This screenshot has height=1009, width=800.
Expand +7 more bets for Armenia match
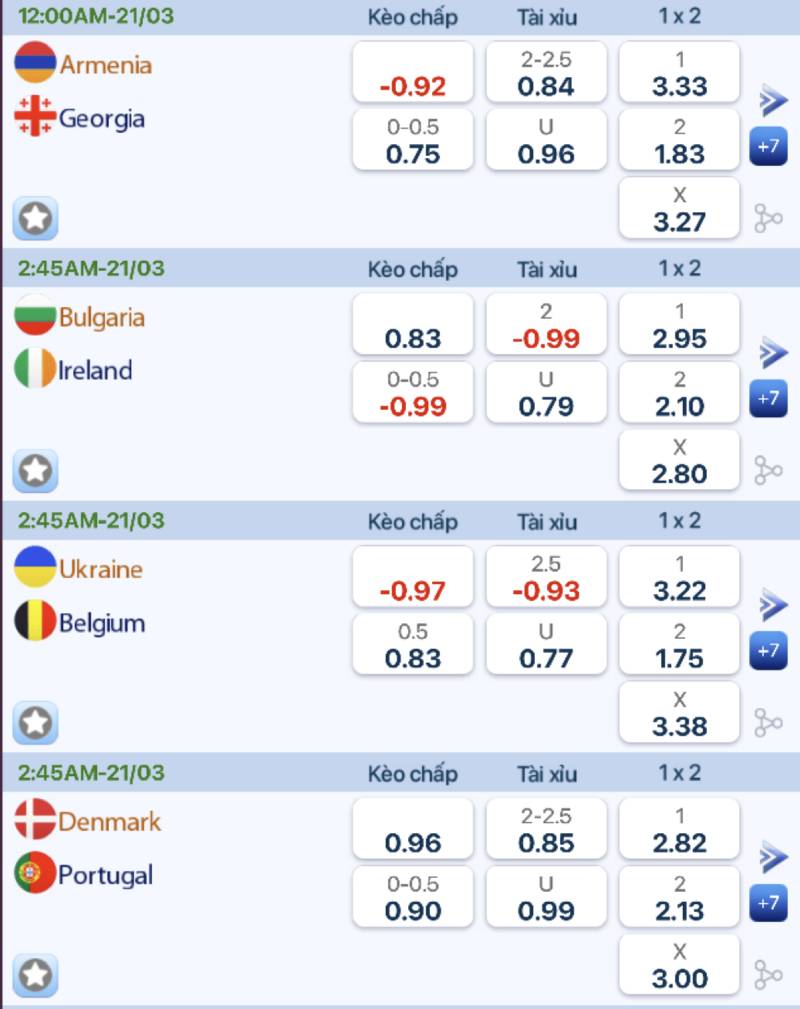tap(768, 146)
